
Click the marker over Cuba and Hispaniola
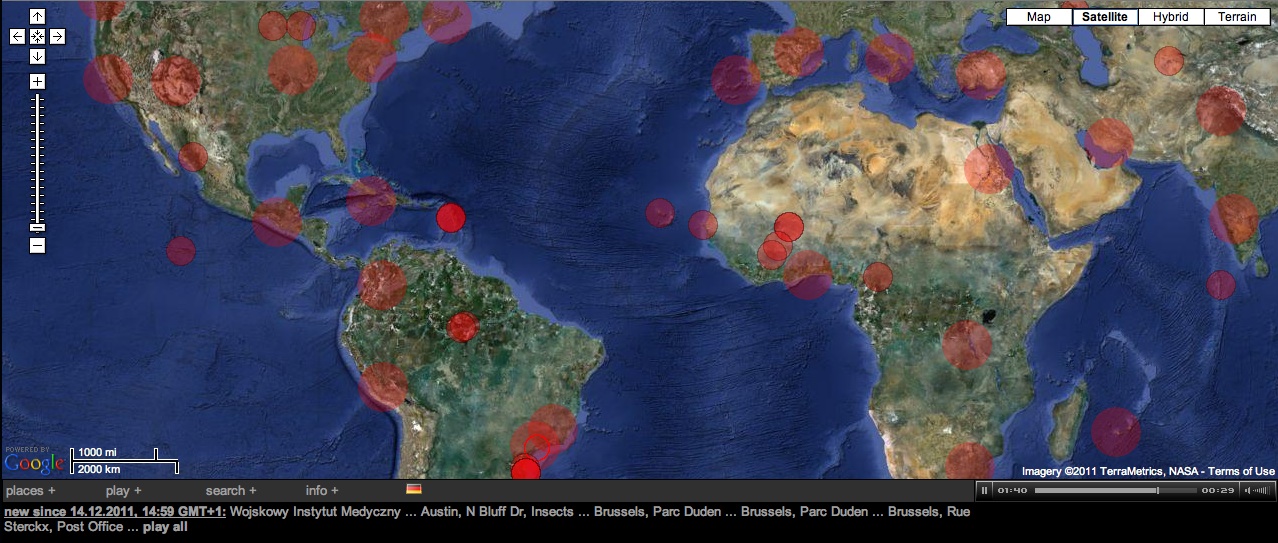click(x=371, y=201)
